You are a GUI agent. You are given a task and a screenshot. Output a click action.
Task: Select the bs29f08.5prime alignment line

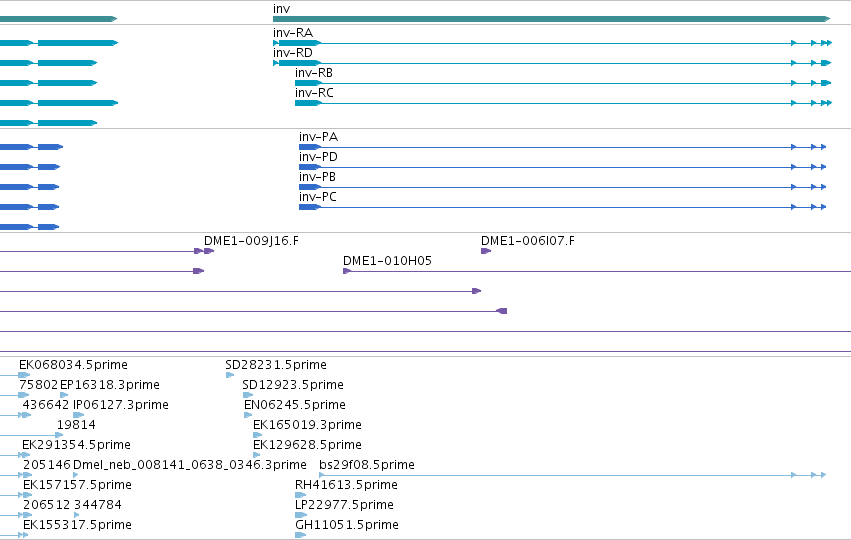click(573, 475)
